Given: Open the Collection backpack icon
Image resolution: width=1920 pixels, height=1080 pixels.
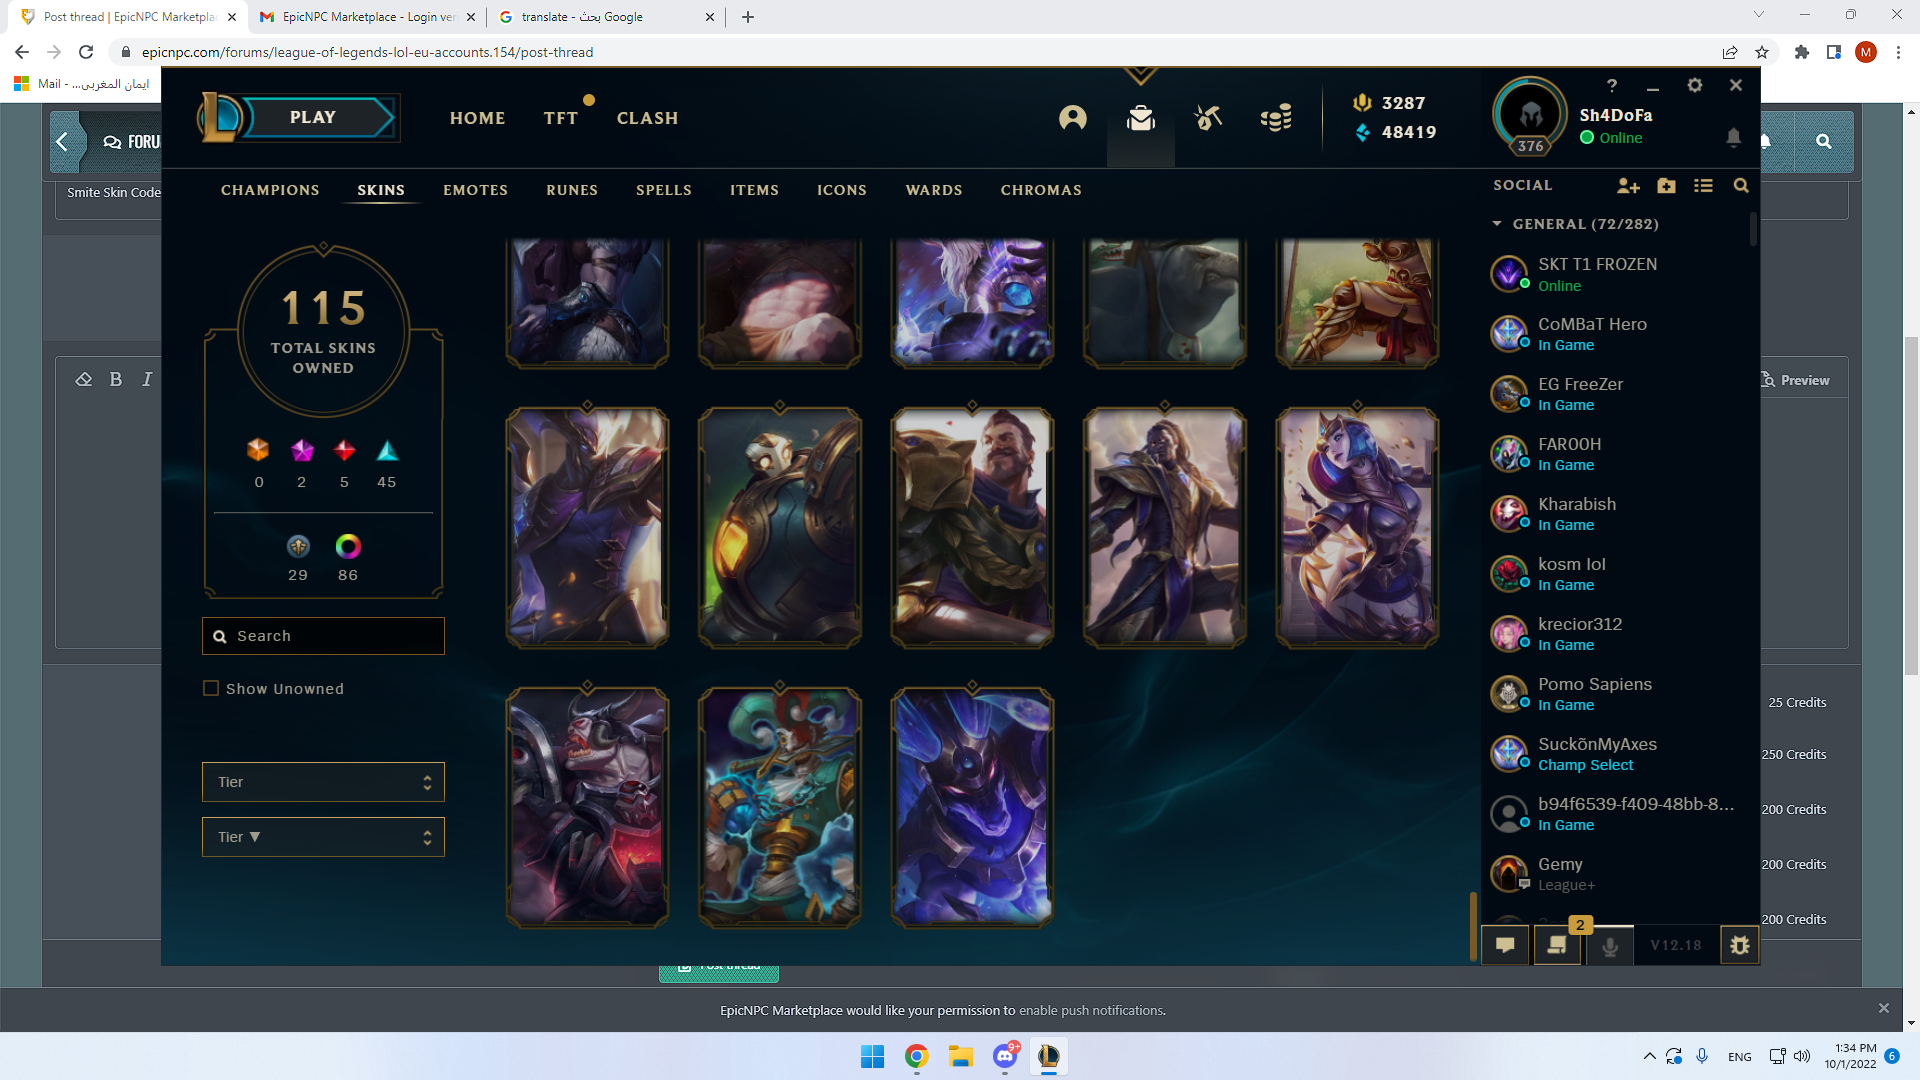Looking at the screenshot, I should coord(1141,118).
